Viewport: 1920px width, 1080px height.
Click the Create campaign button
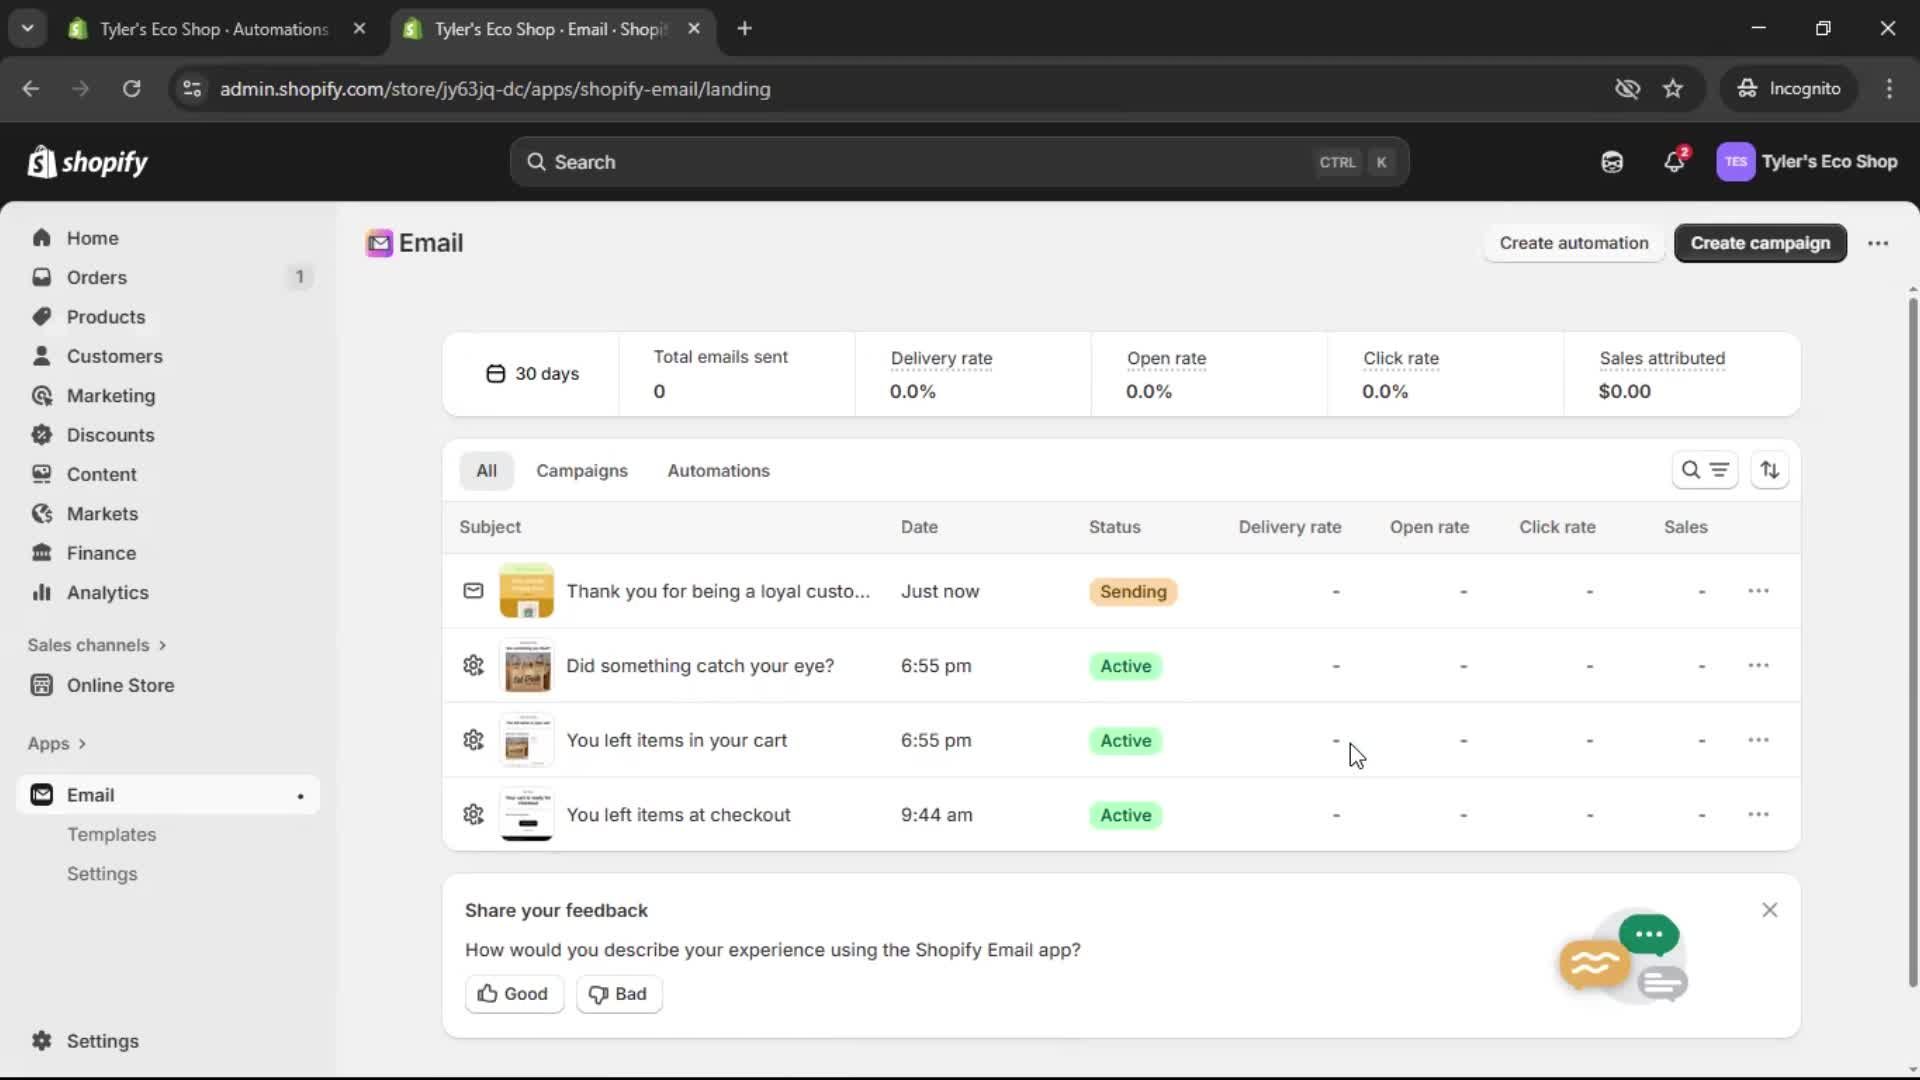(1760, 243)
